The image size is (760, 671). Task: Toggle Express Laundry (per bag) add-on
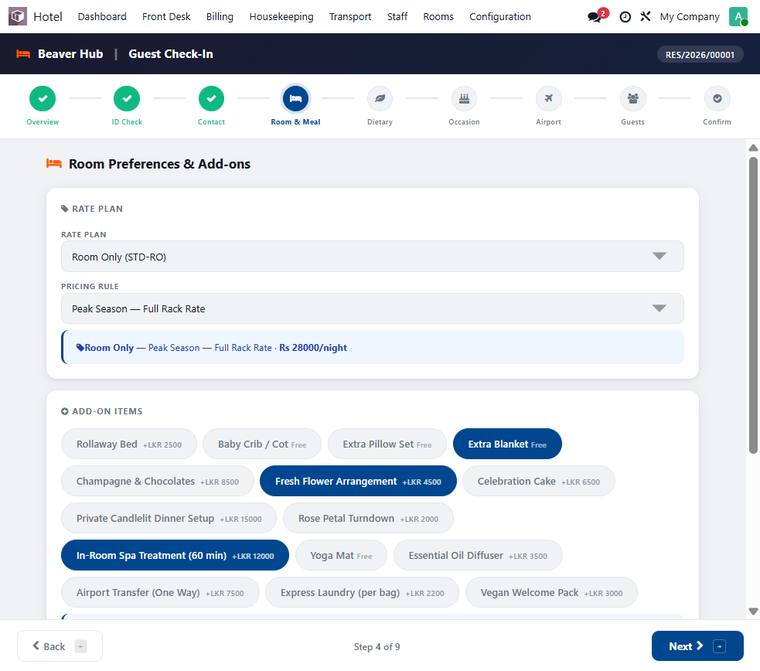click(362, 592)
